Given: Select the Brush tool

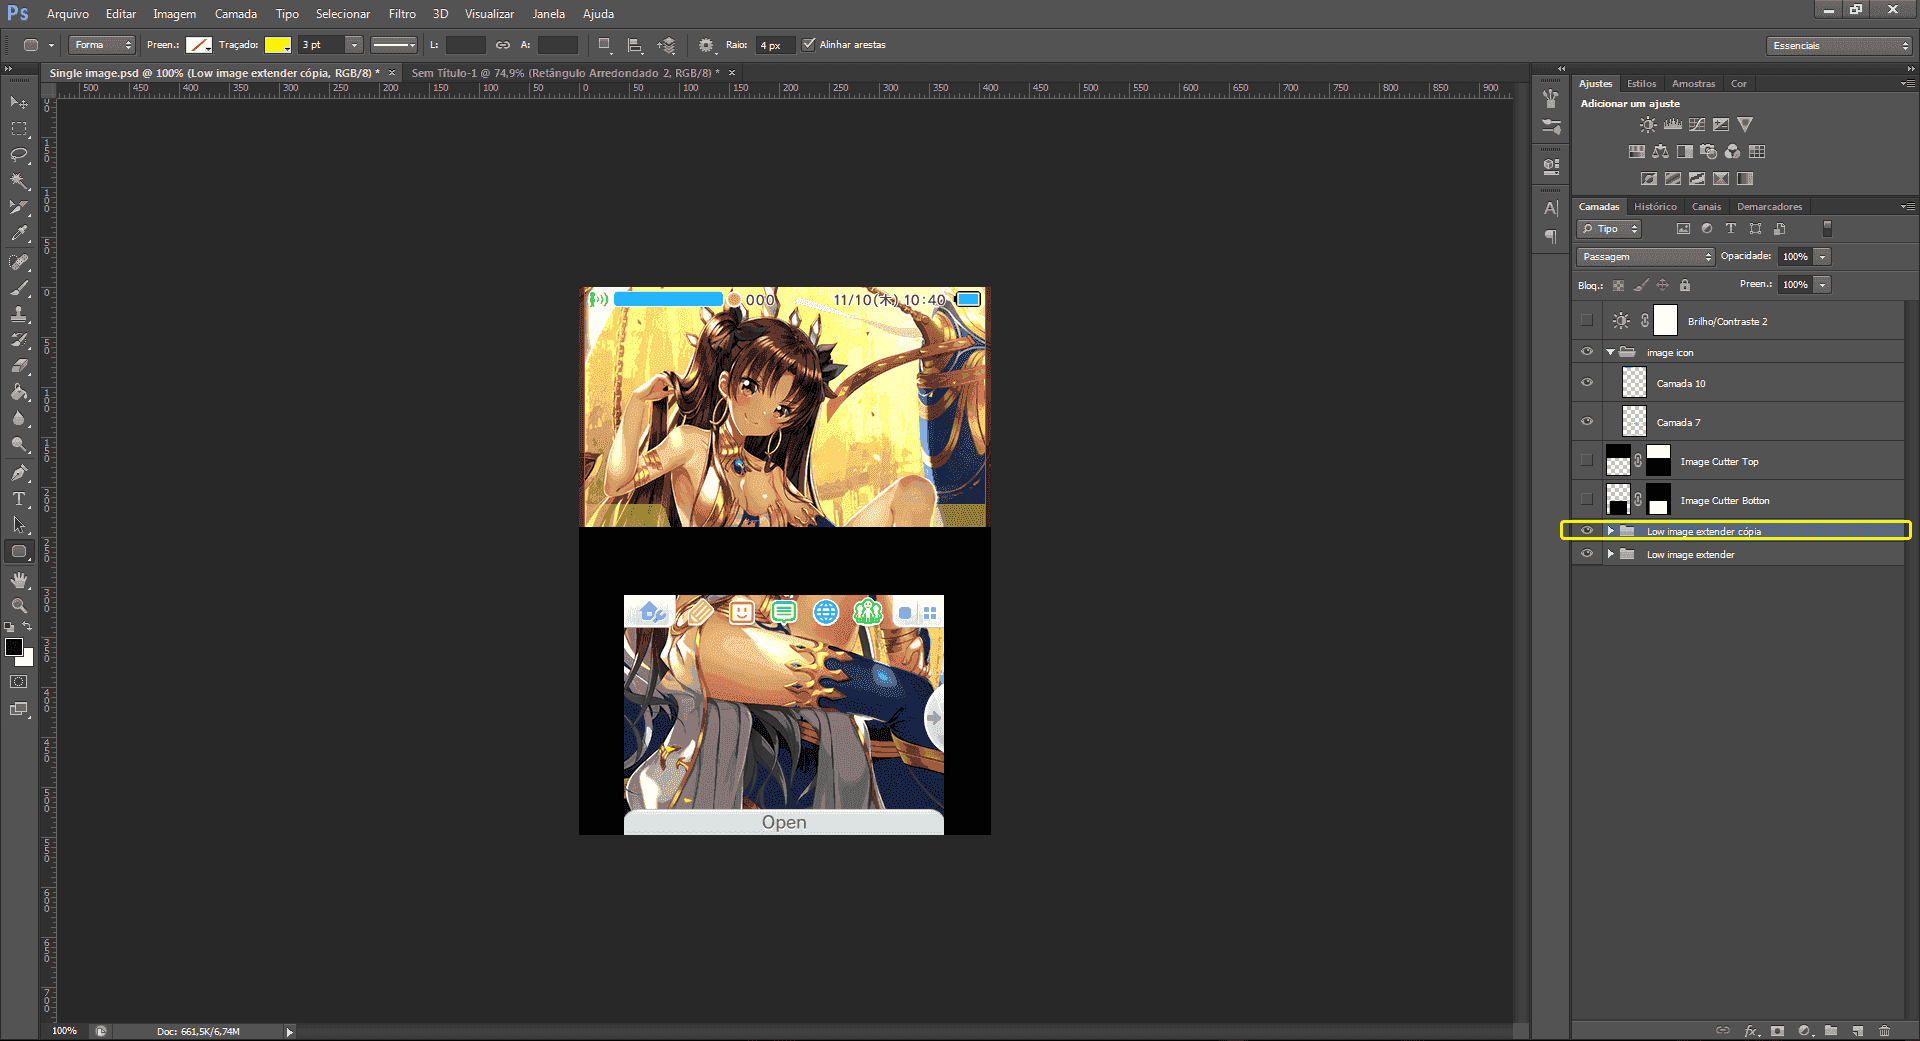Looking at the screenshot, I should (19, 288).
